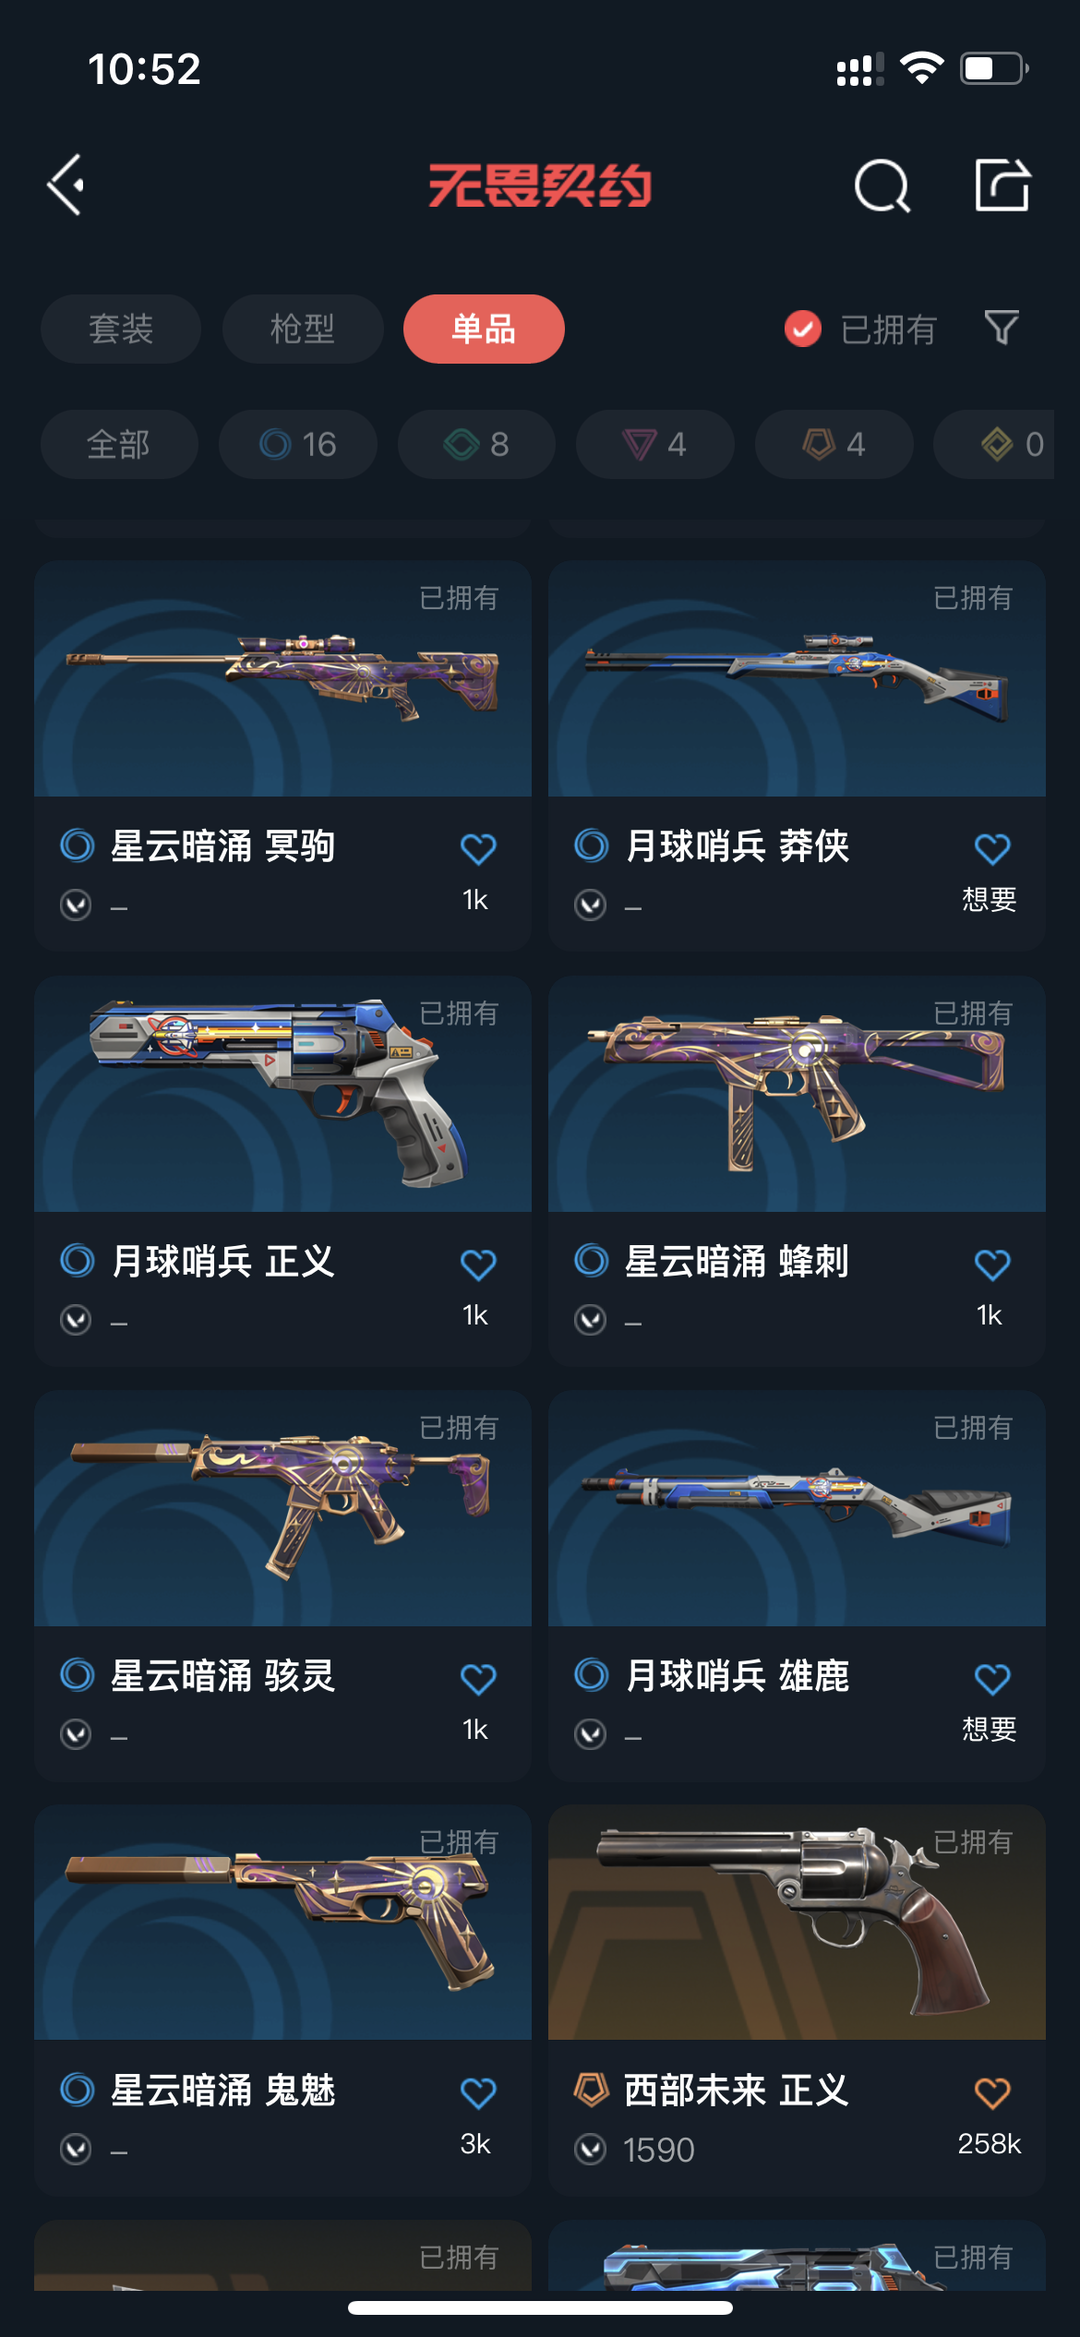Select the 单品 tab
Screen dimensions: 1080x2337
click(484, 329)
